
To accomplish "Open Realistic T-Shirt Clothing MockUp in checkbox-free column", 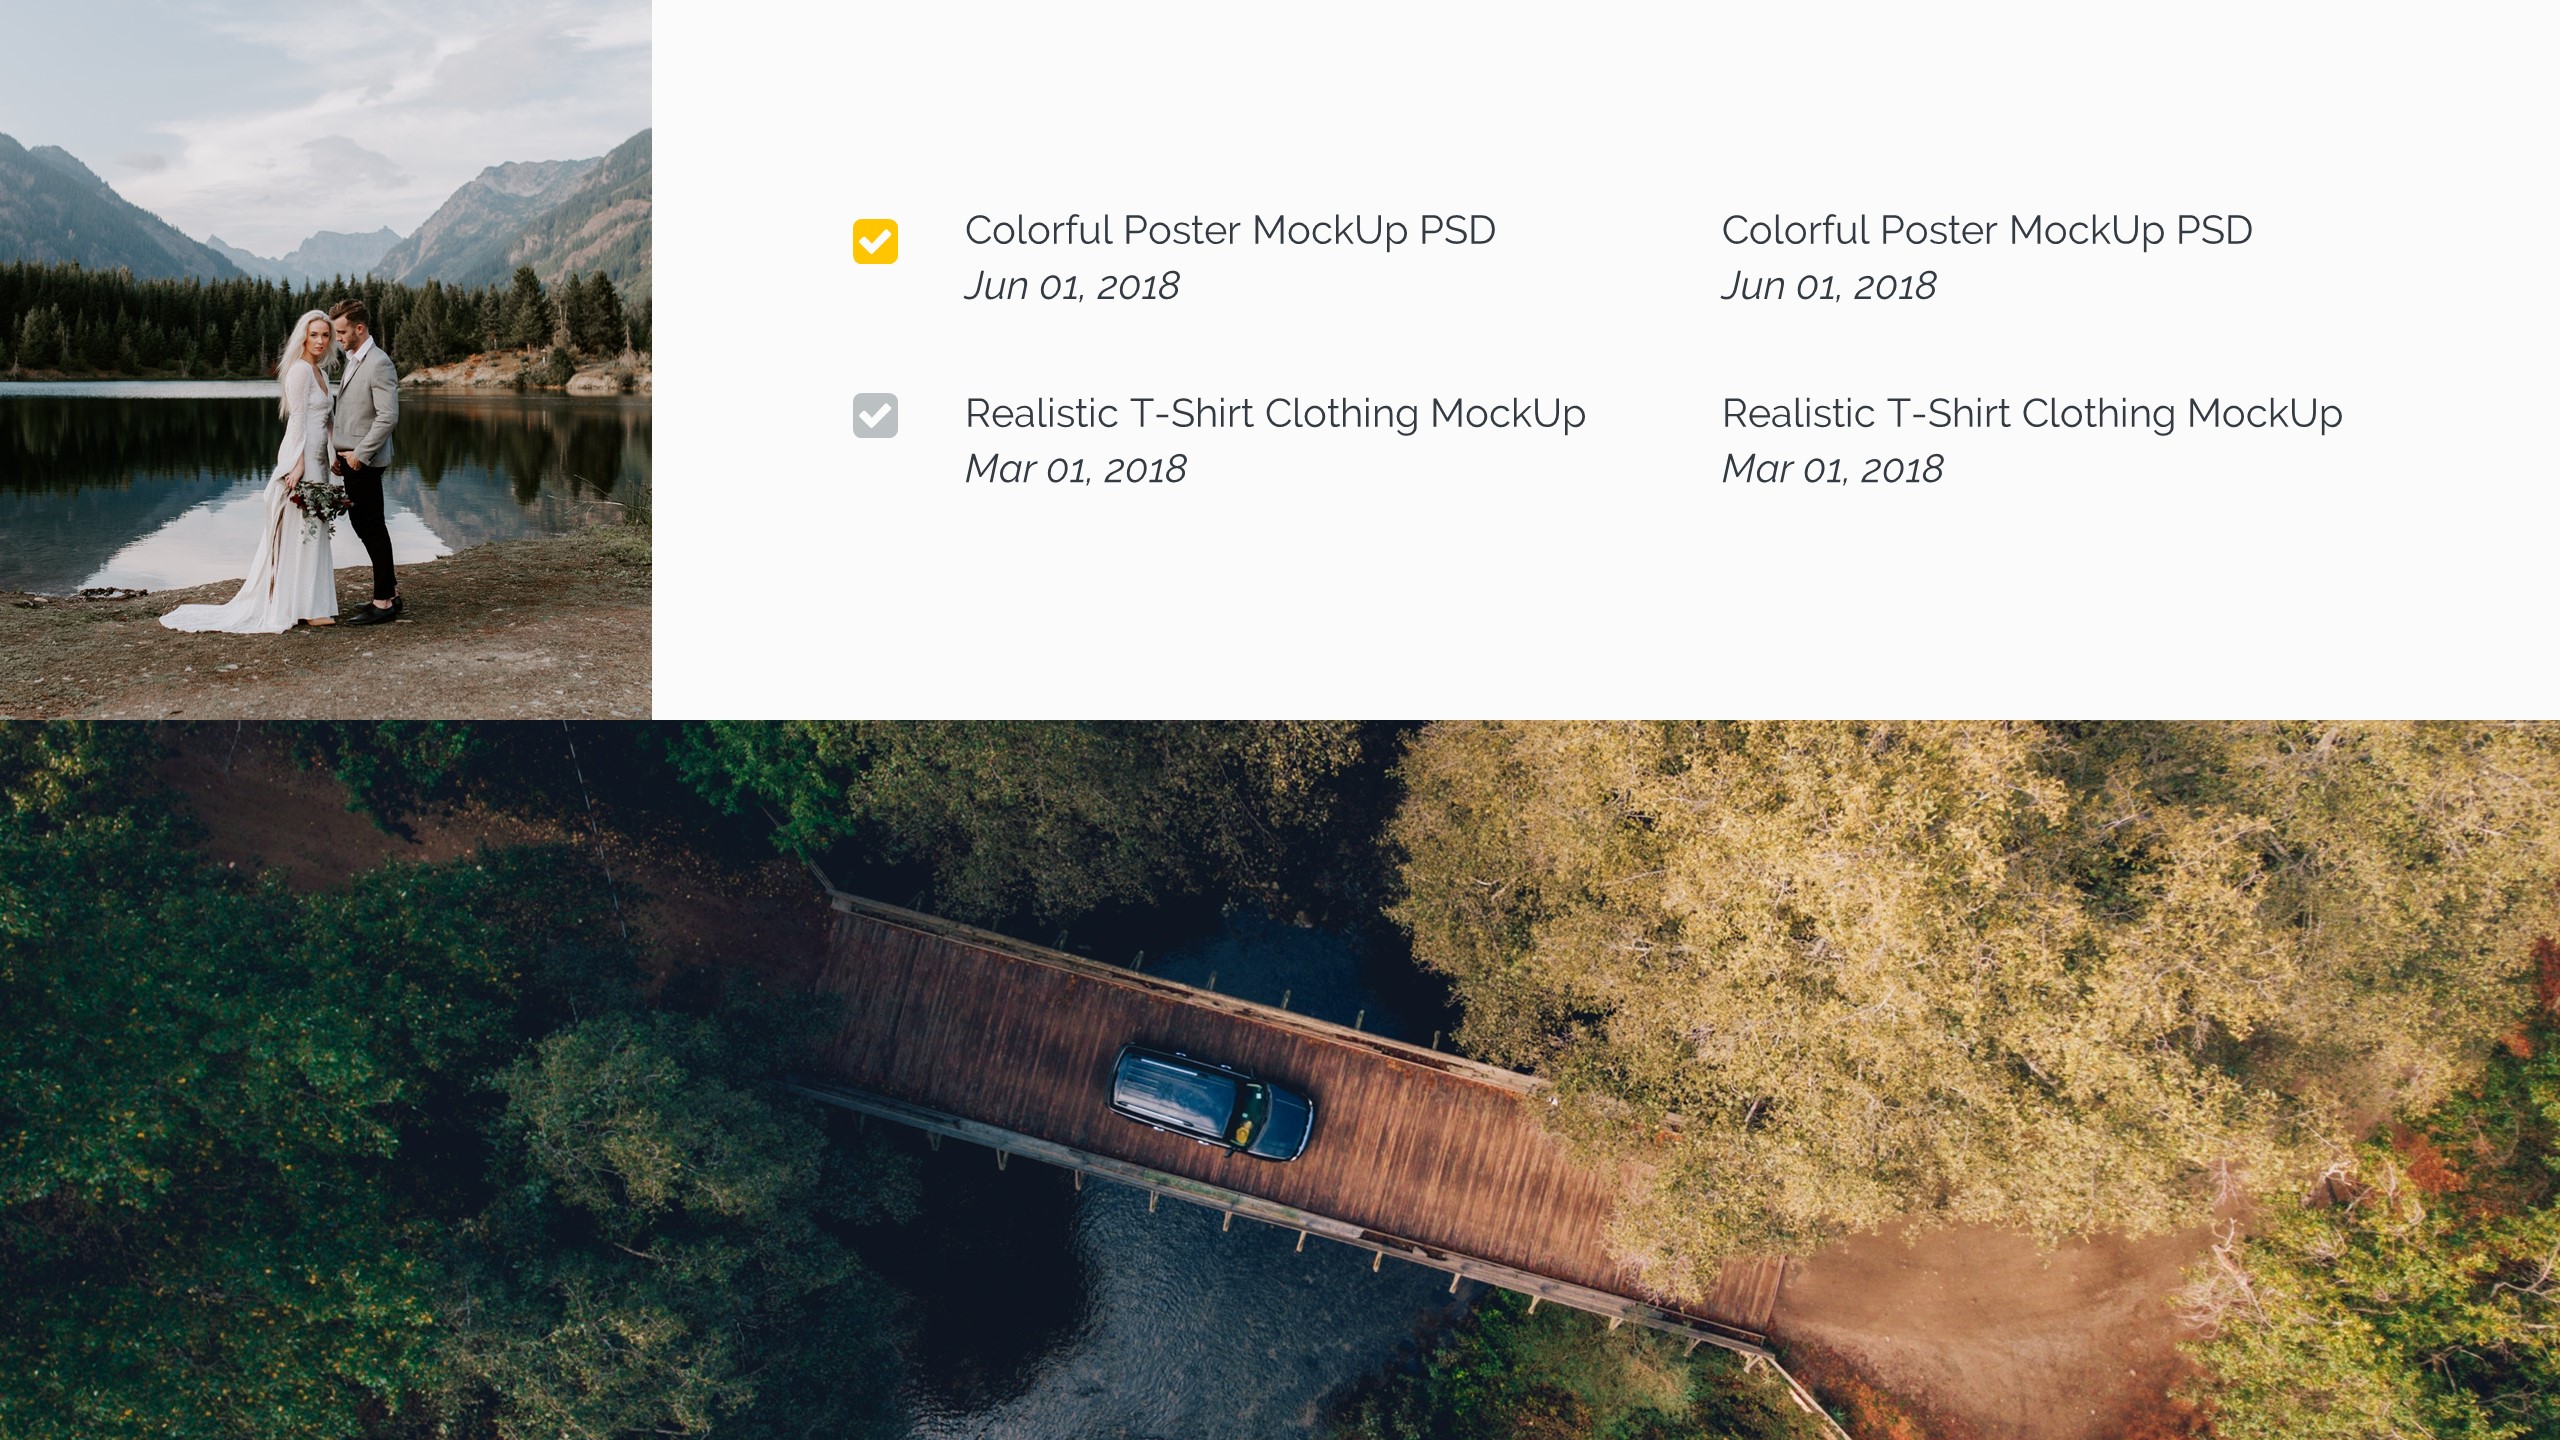I will coord(2032,414).
